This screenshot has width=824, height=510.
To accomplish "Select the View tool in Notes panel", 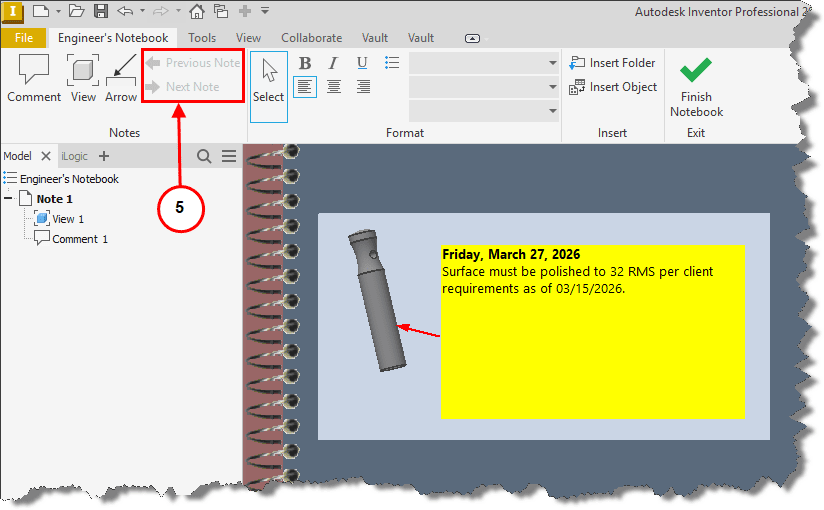I will click(x=83, y=78).
